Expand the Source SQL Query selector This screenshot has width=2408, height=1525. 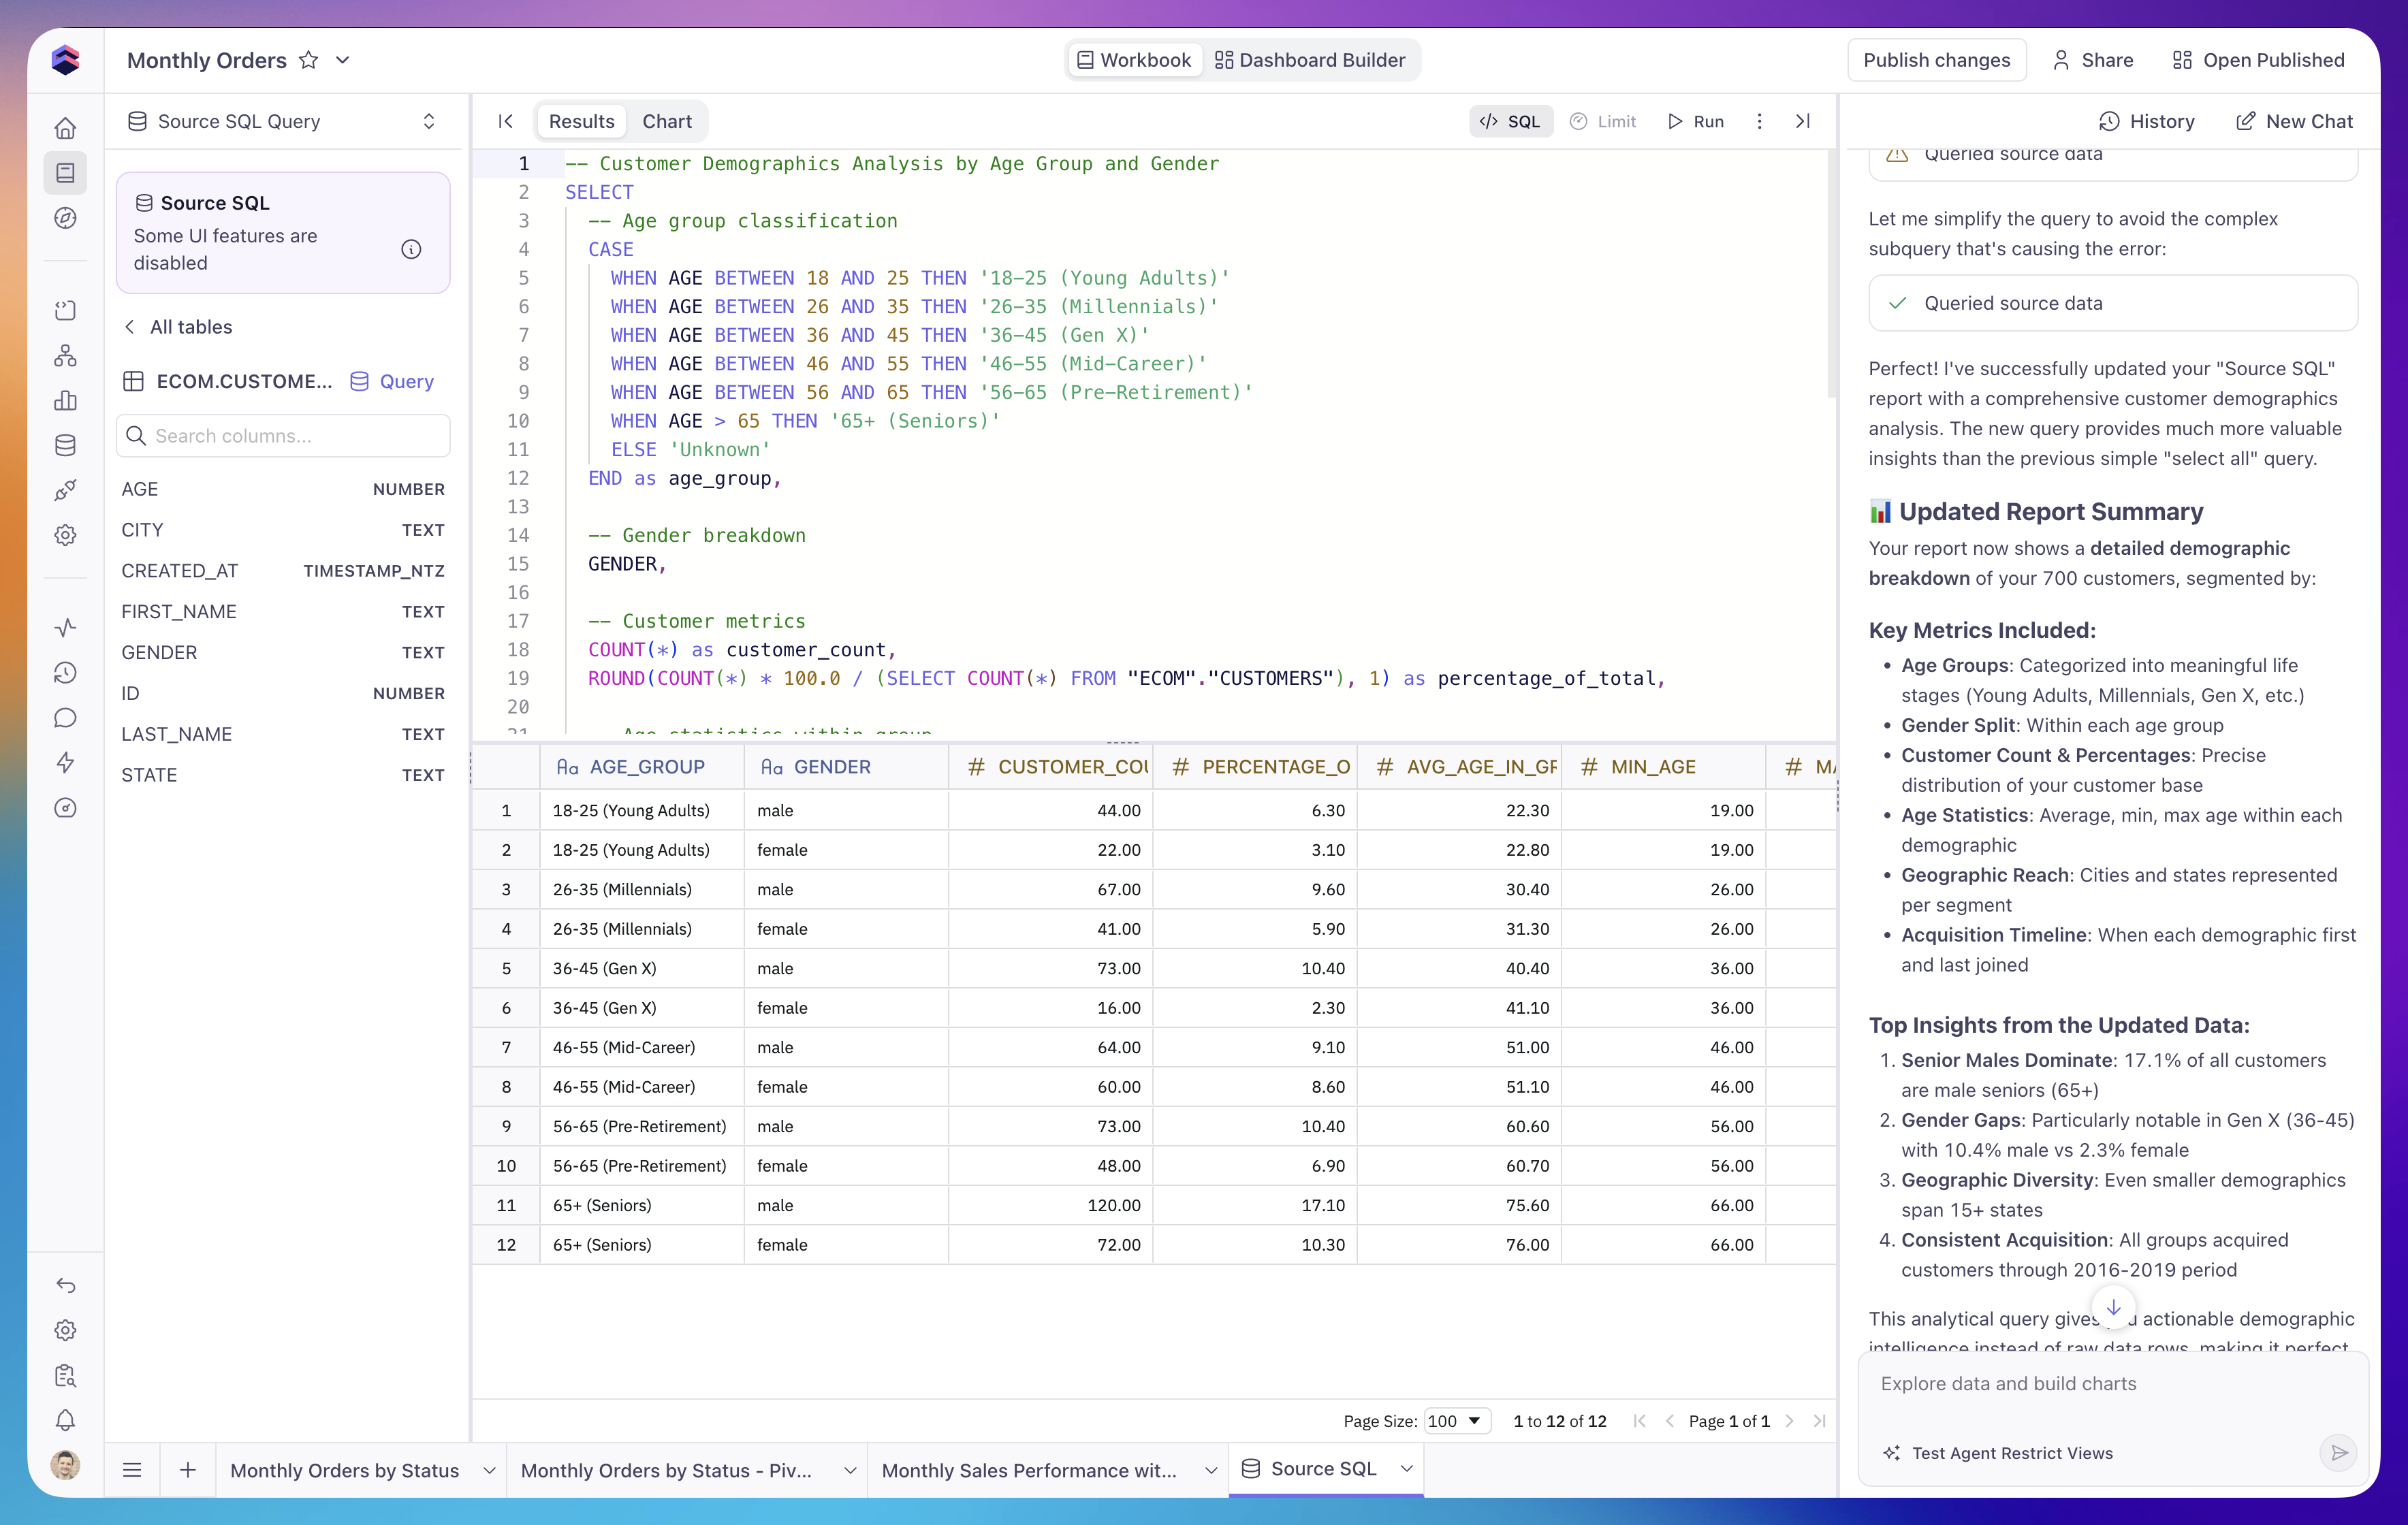tap(283, 121)
